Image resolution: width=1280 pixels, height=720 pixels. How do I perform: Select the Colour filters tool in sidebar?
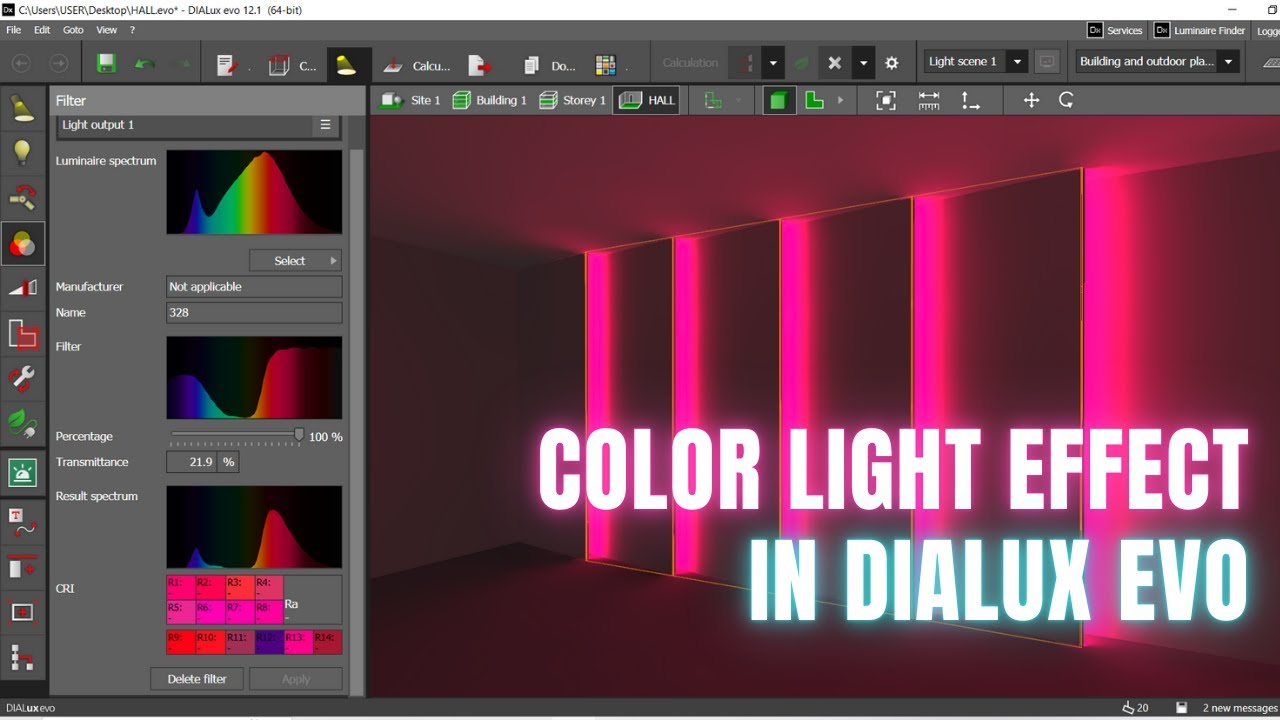click(x=22, y=243)
